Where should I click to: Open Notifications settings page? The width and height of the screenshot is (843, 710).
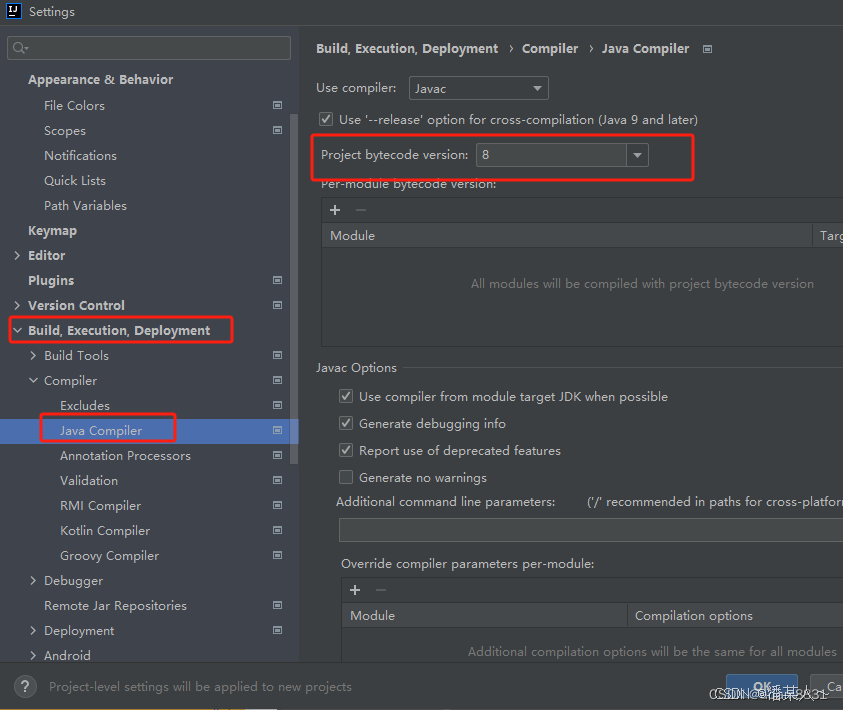(x=80, y=155)
